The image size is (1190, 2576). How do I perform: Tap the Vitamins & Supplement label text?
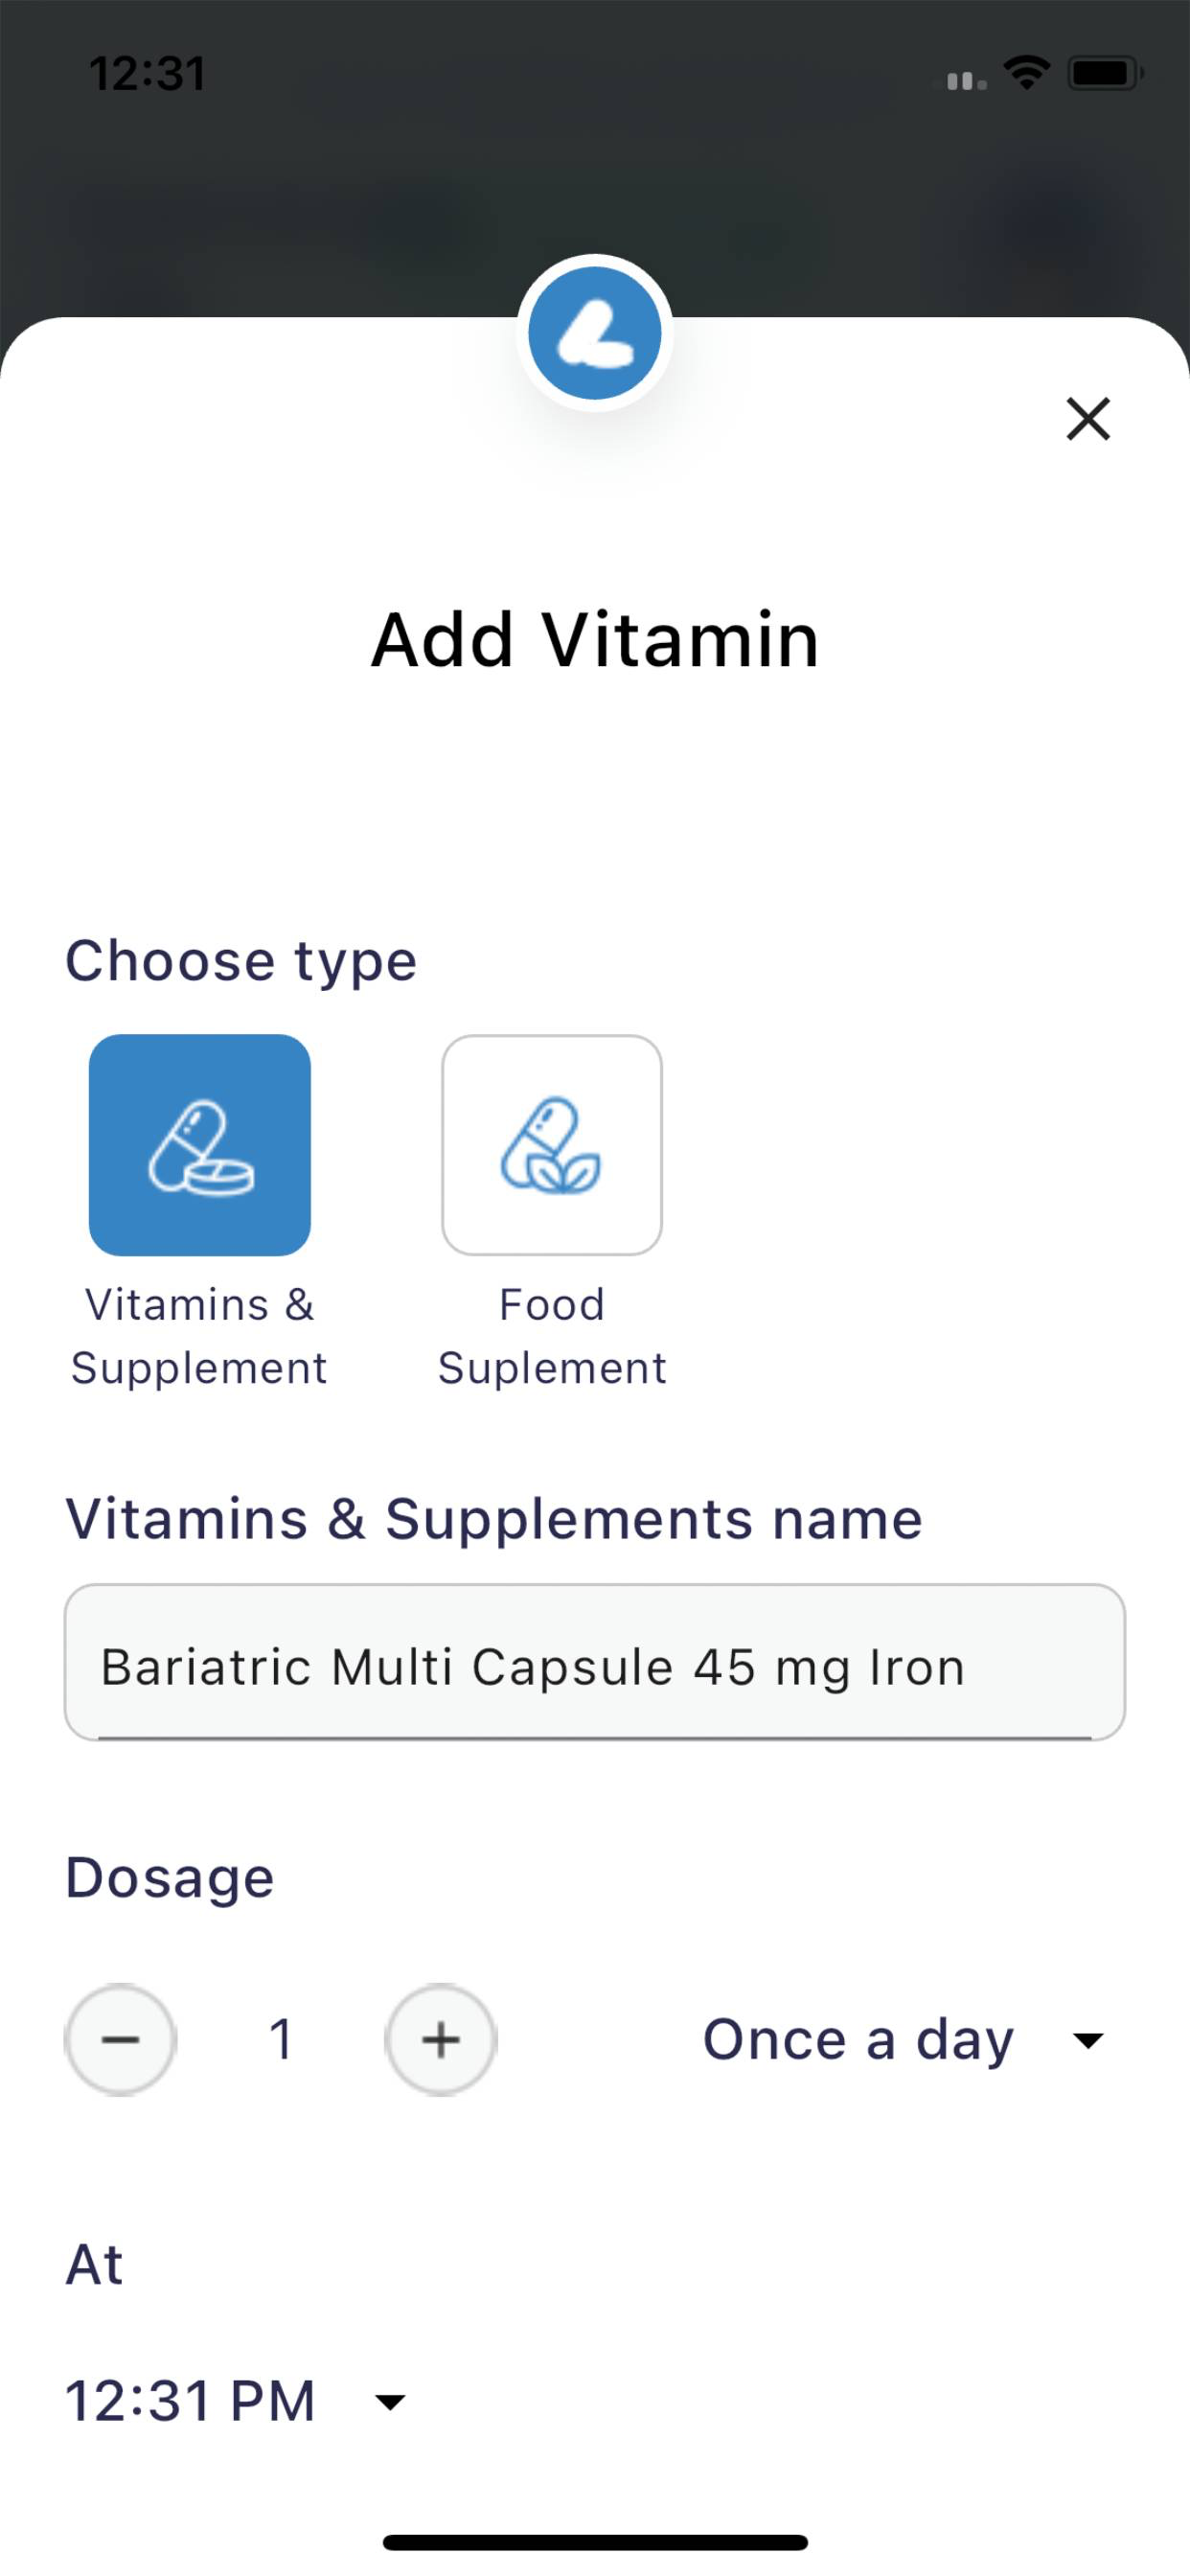199,1336
